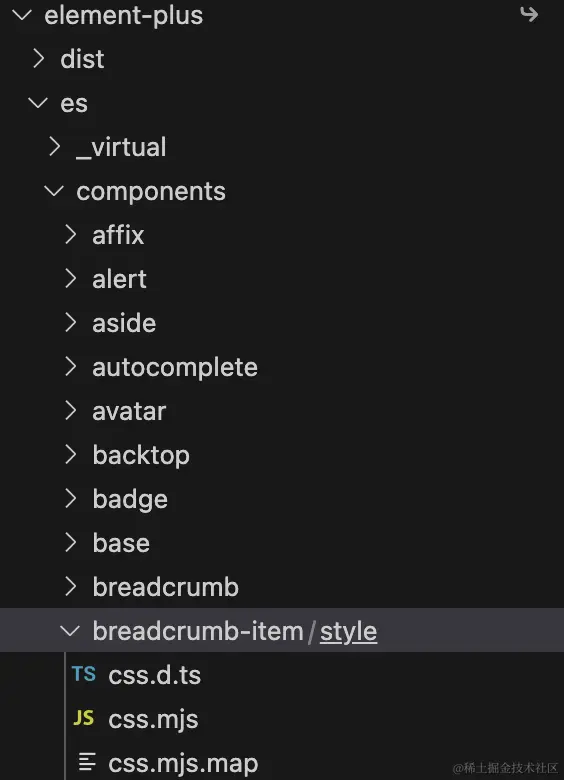This screenshot has height=780, width=564.
Task: Collapse the es folder
Action: 38,103
